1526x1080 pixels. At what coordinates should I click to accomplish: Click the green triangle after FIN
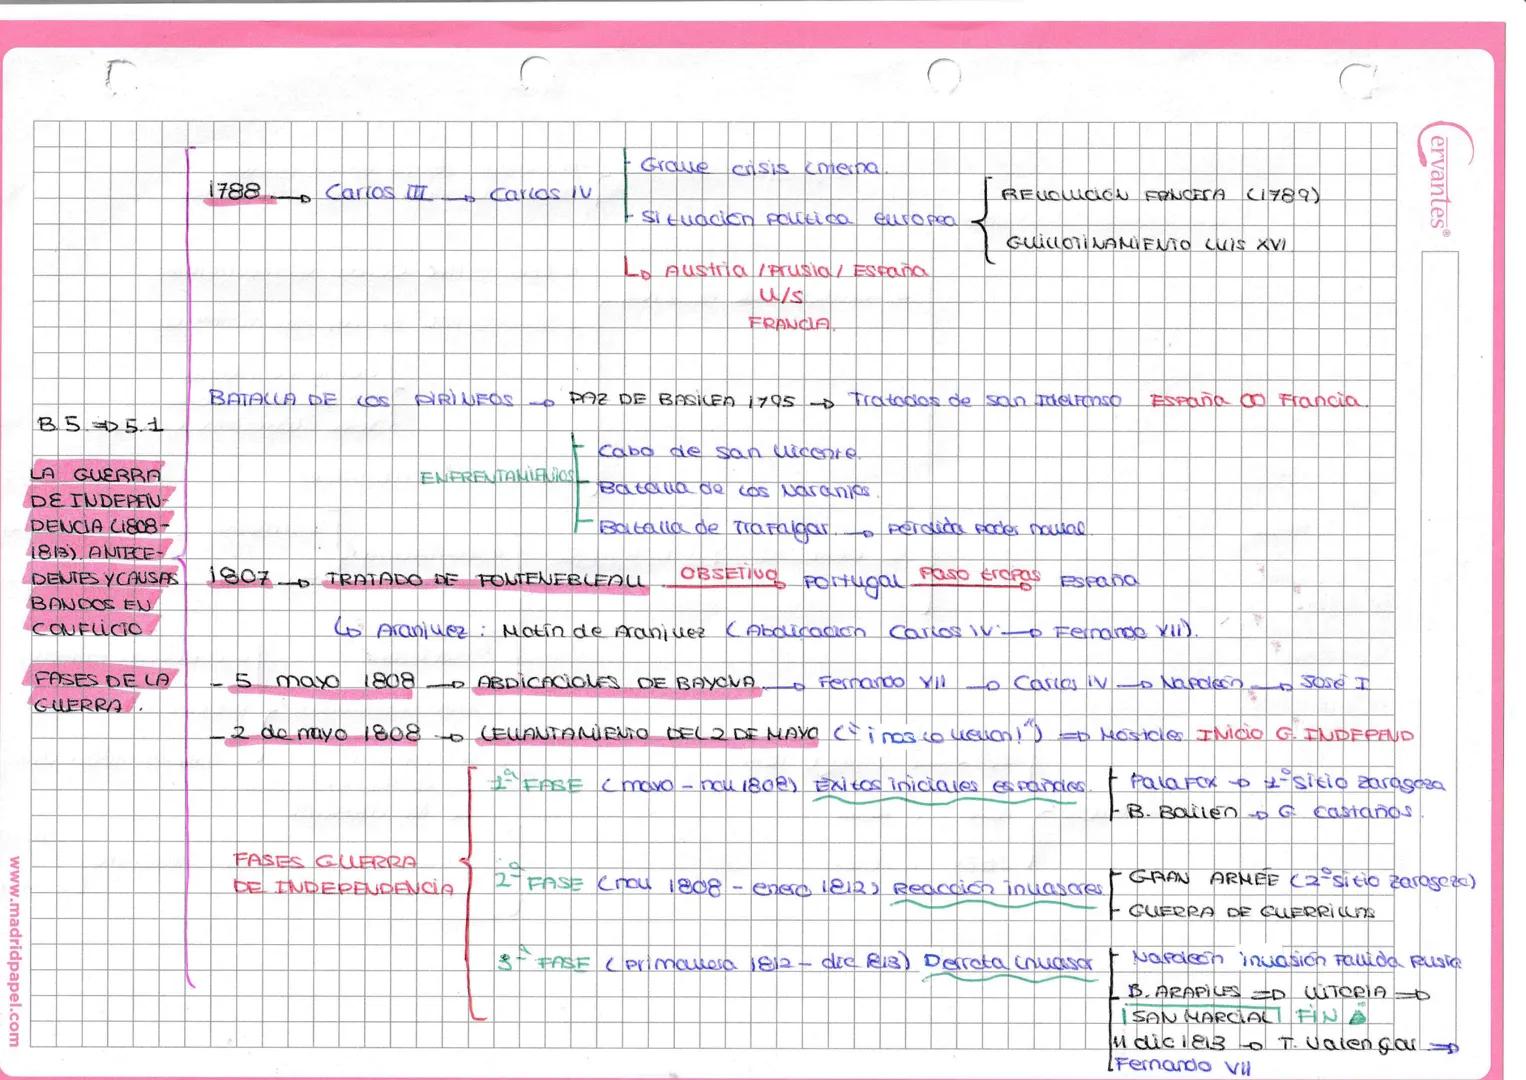pyautogui.click(x=1357, y=1017)
